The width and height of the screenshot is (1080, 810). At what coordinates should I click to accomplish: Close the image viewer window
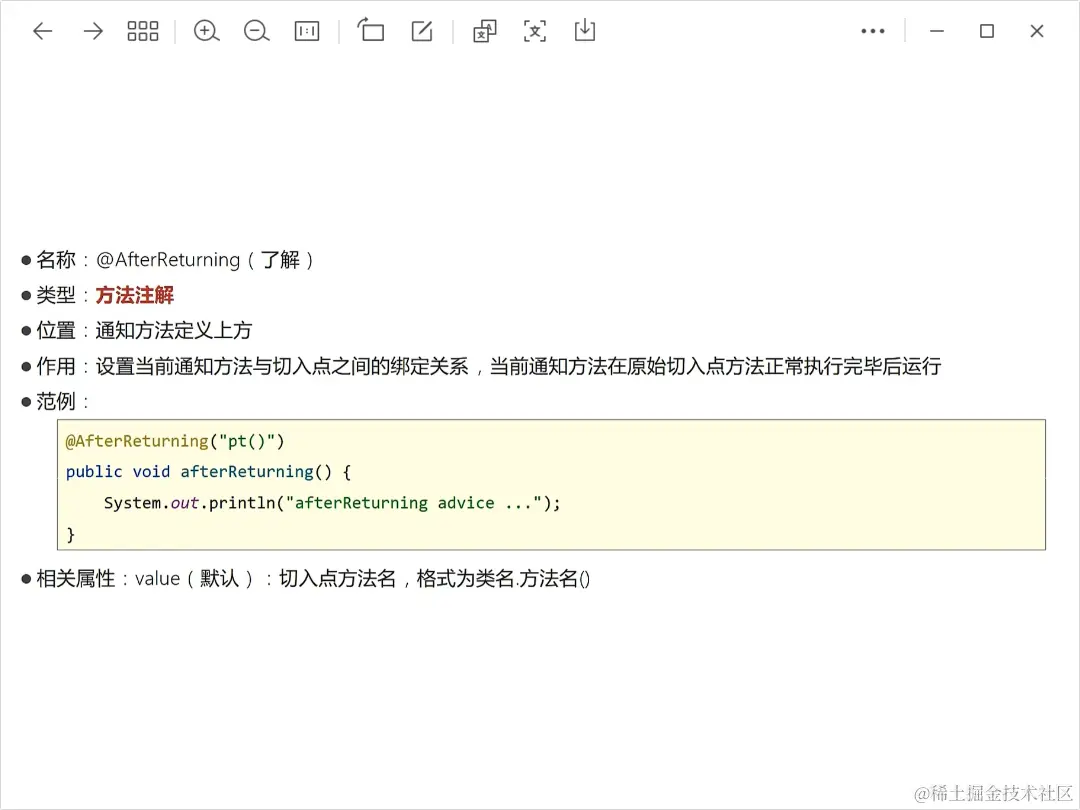point(1037,31)
